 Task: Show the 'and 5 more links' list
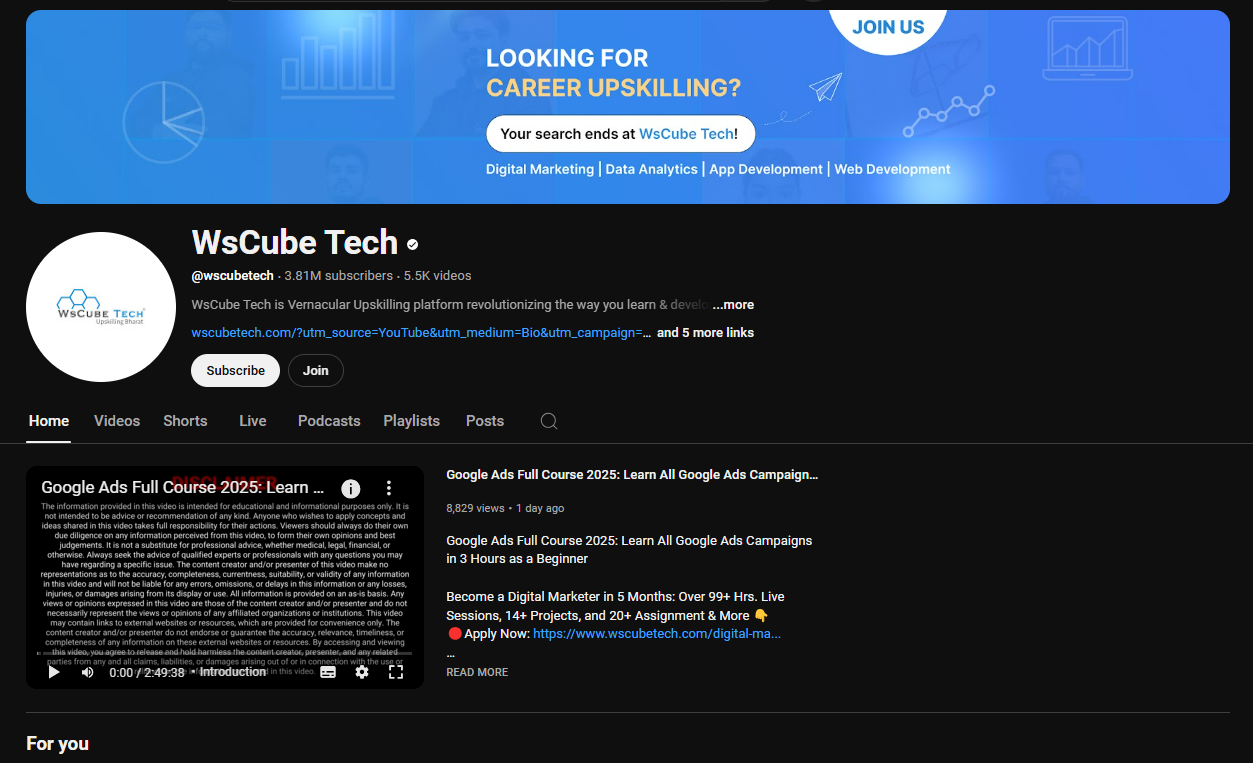705,333
